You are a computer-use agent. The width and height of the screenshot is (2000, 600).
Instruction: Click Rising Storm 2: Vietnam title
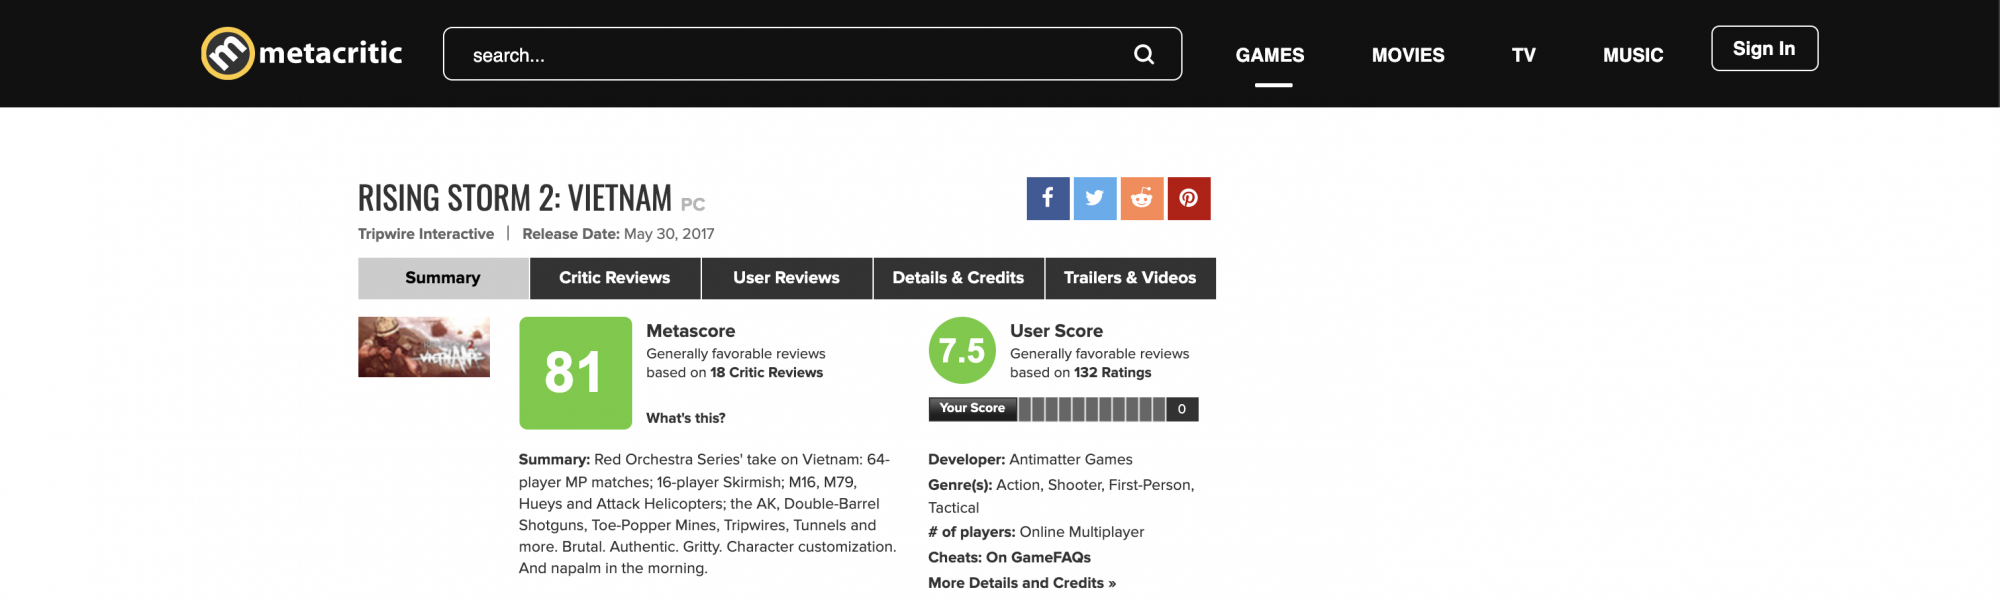[515, 198]
